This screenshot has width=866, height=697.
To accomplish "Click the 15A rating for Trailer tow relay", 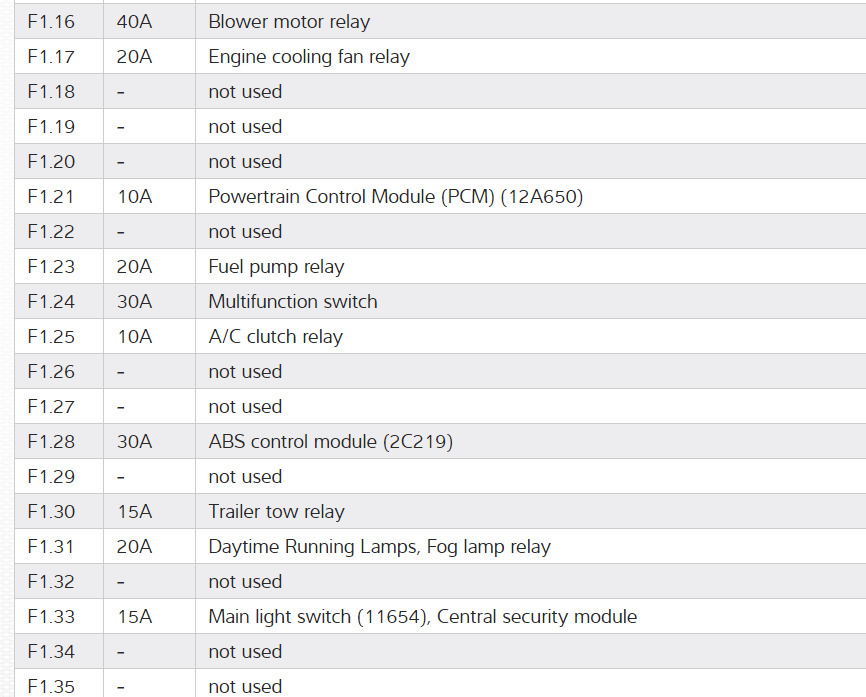I will point(134,512).
